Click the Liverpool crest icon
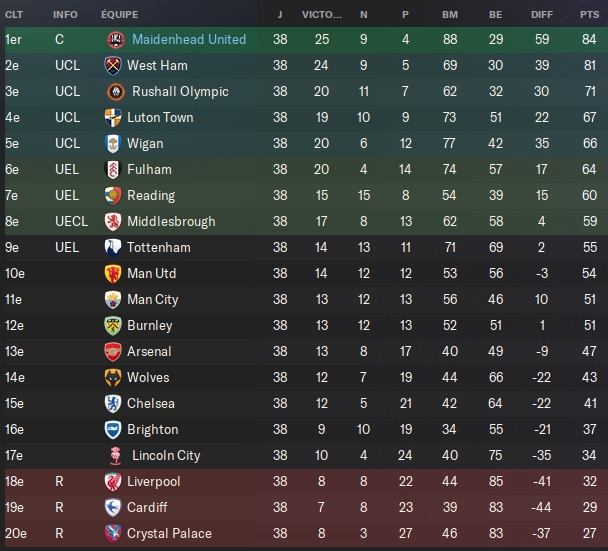Image resolution: width=608 pixels, height=551 pixels. pyautogui.click(x=114, y=481)
